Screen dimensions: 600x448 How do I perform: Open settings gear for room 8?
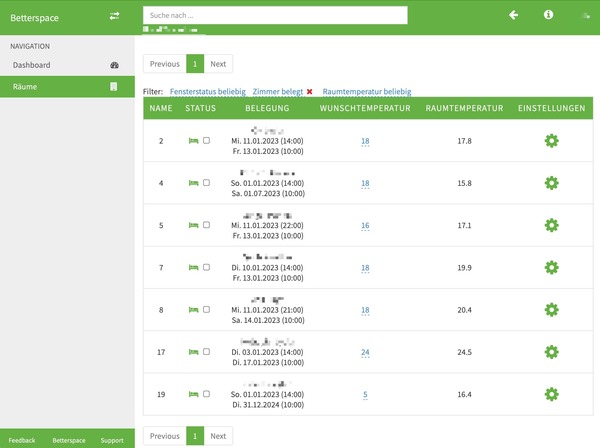[551, 310]
